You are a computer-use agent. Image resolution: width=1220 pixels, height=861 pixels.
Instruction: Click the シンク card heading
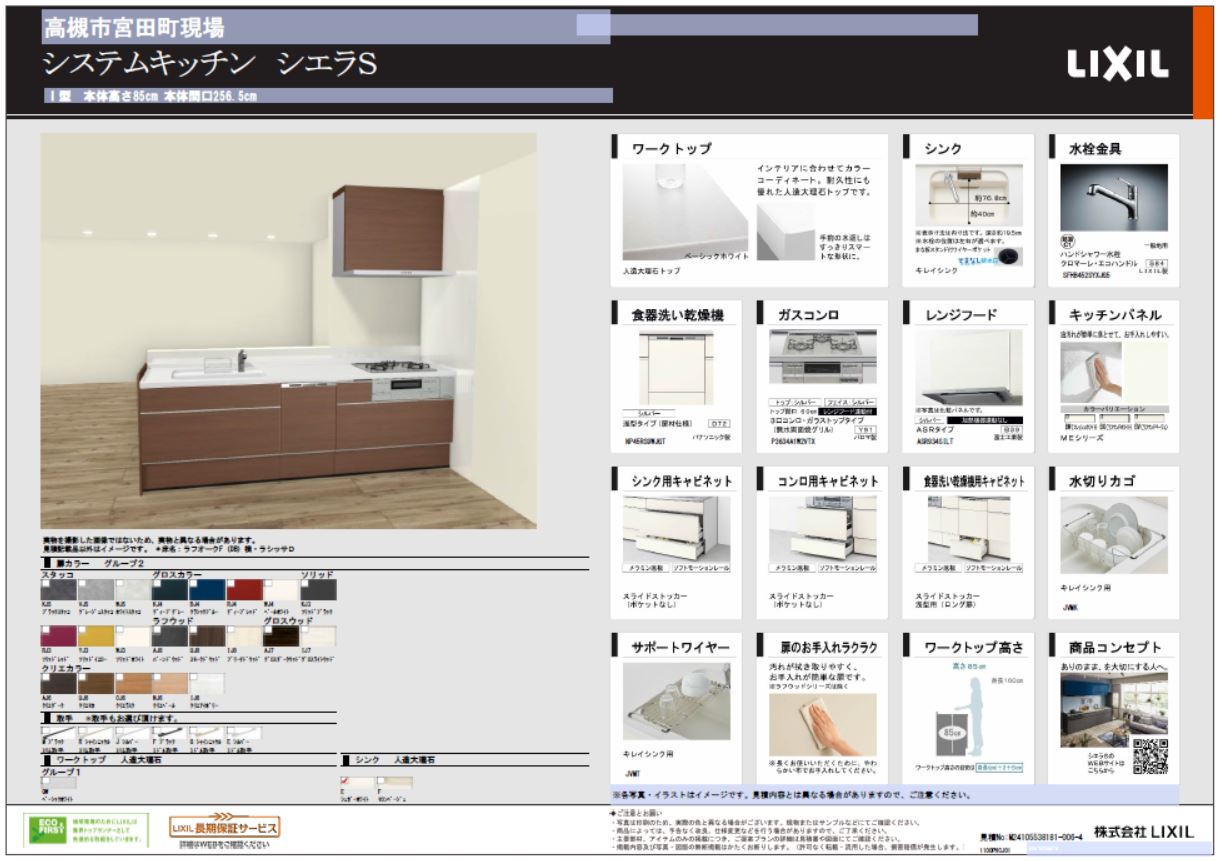pyautogui.click(x=943, y=149)
